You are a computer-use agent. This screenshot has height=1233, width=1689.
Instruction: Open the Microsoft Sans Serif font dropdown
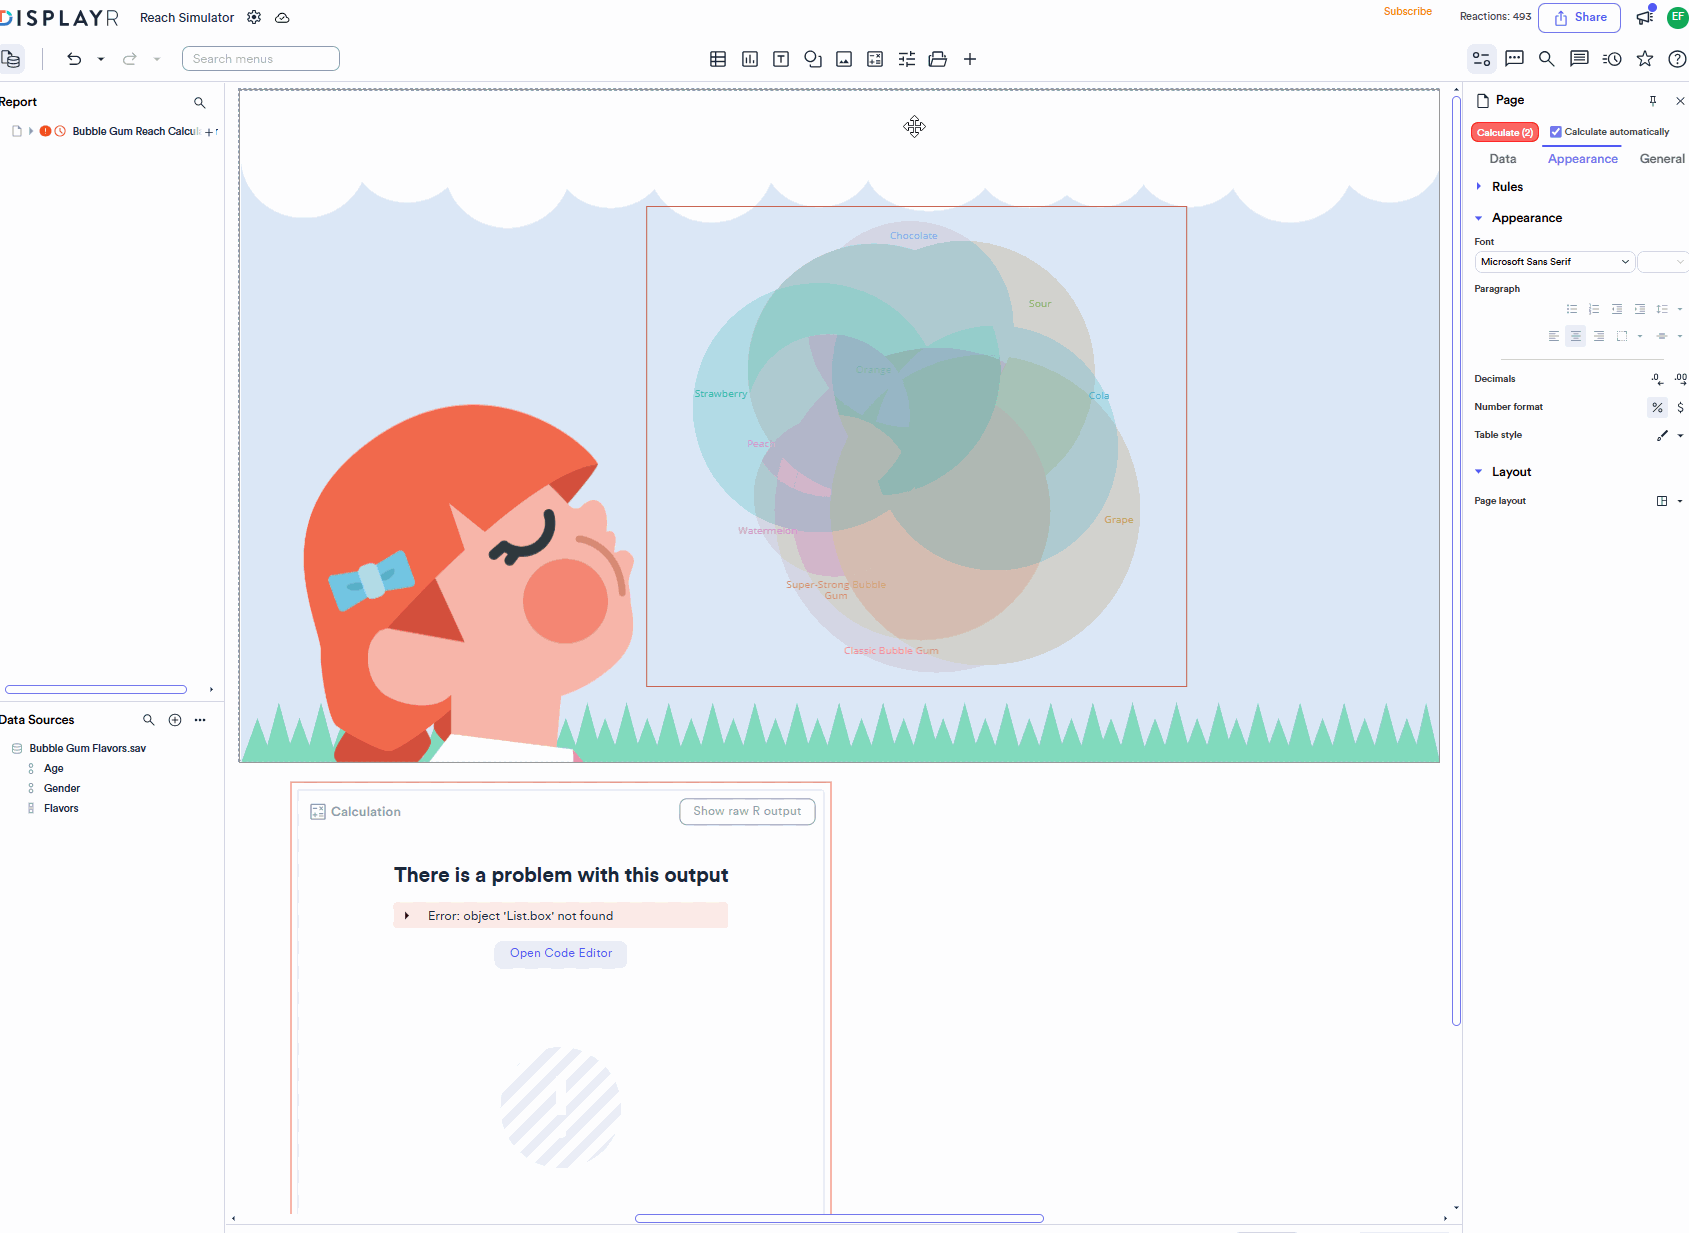pyautogui.click(x=1554, y=261)
